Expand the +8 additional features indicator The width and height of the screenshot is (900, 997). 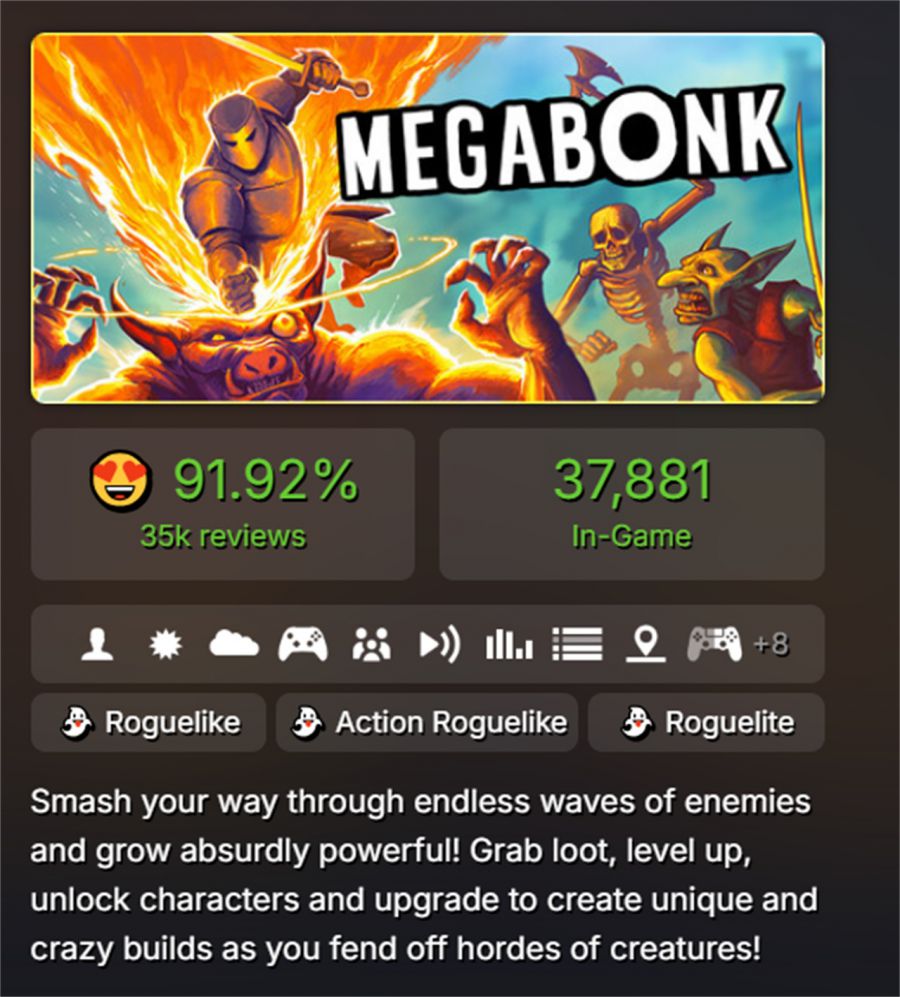point(771,644)
